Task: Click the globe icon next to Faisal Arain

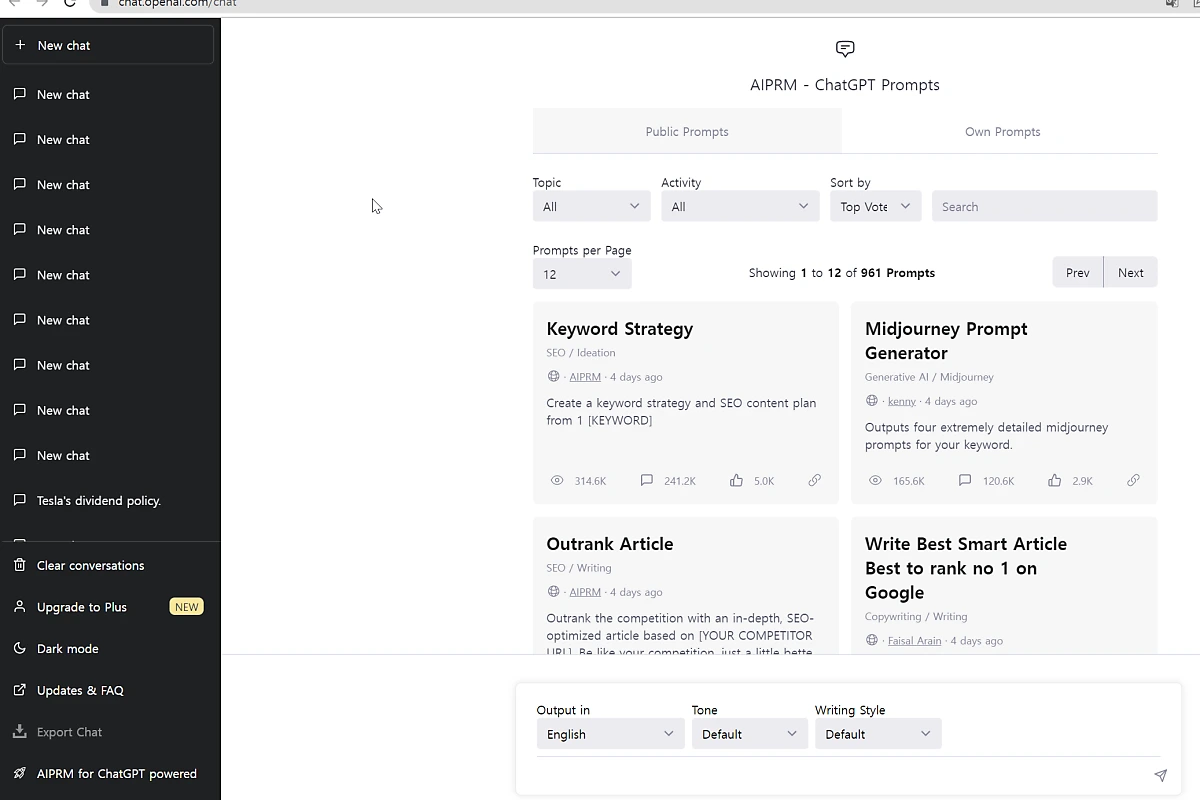Action: 872,640
